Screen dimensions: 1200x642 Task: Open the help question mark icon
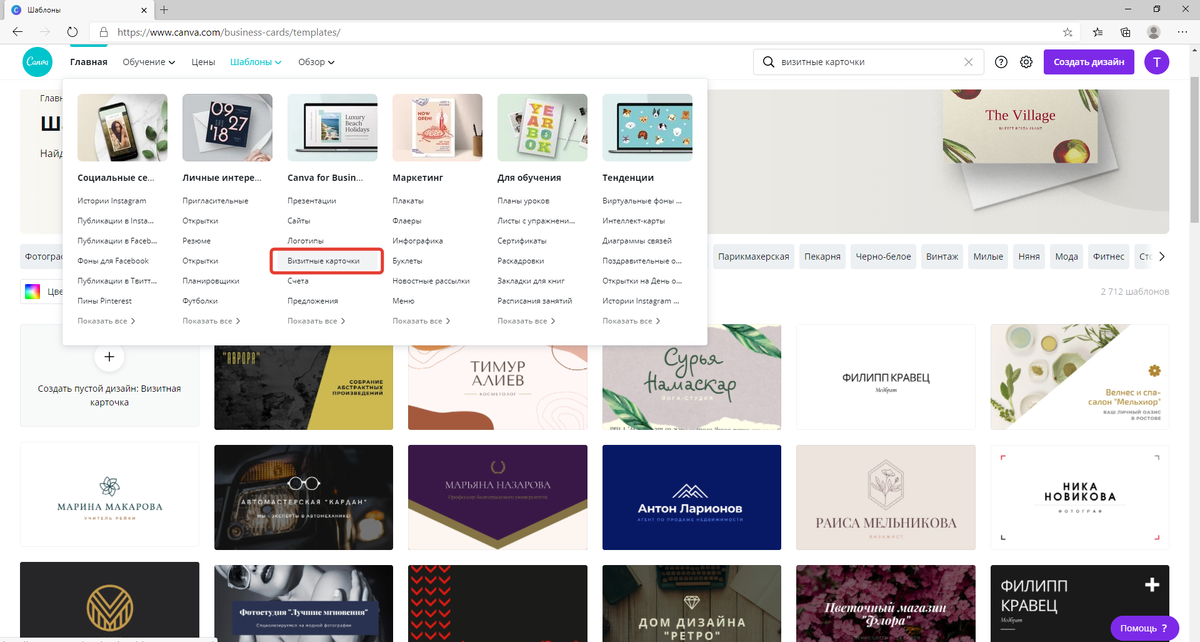pyautogui.click(x=1001, y=62)
